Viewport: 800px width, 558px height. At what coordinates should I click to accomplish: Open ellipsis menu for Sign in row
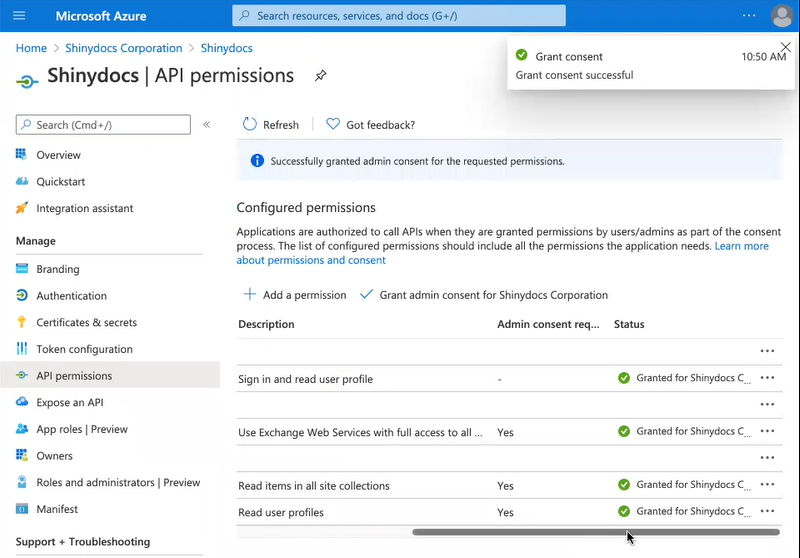pos(767,378)
